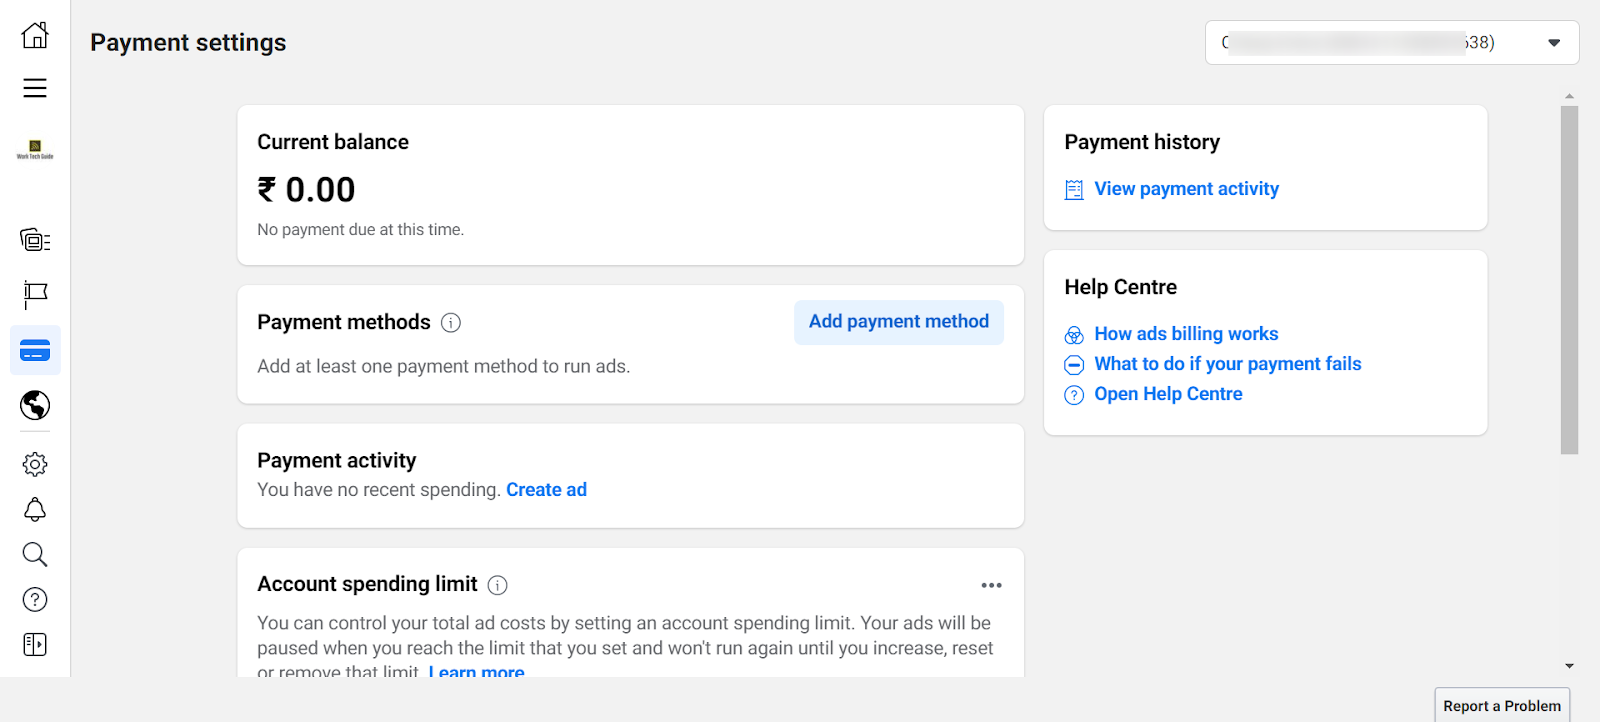Viewport: 1600px width, 722px height.
Task: Open the help question mark icon in sidebar
Action: (35, 599)
